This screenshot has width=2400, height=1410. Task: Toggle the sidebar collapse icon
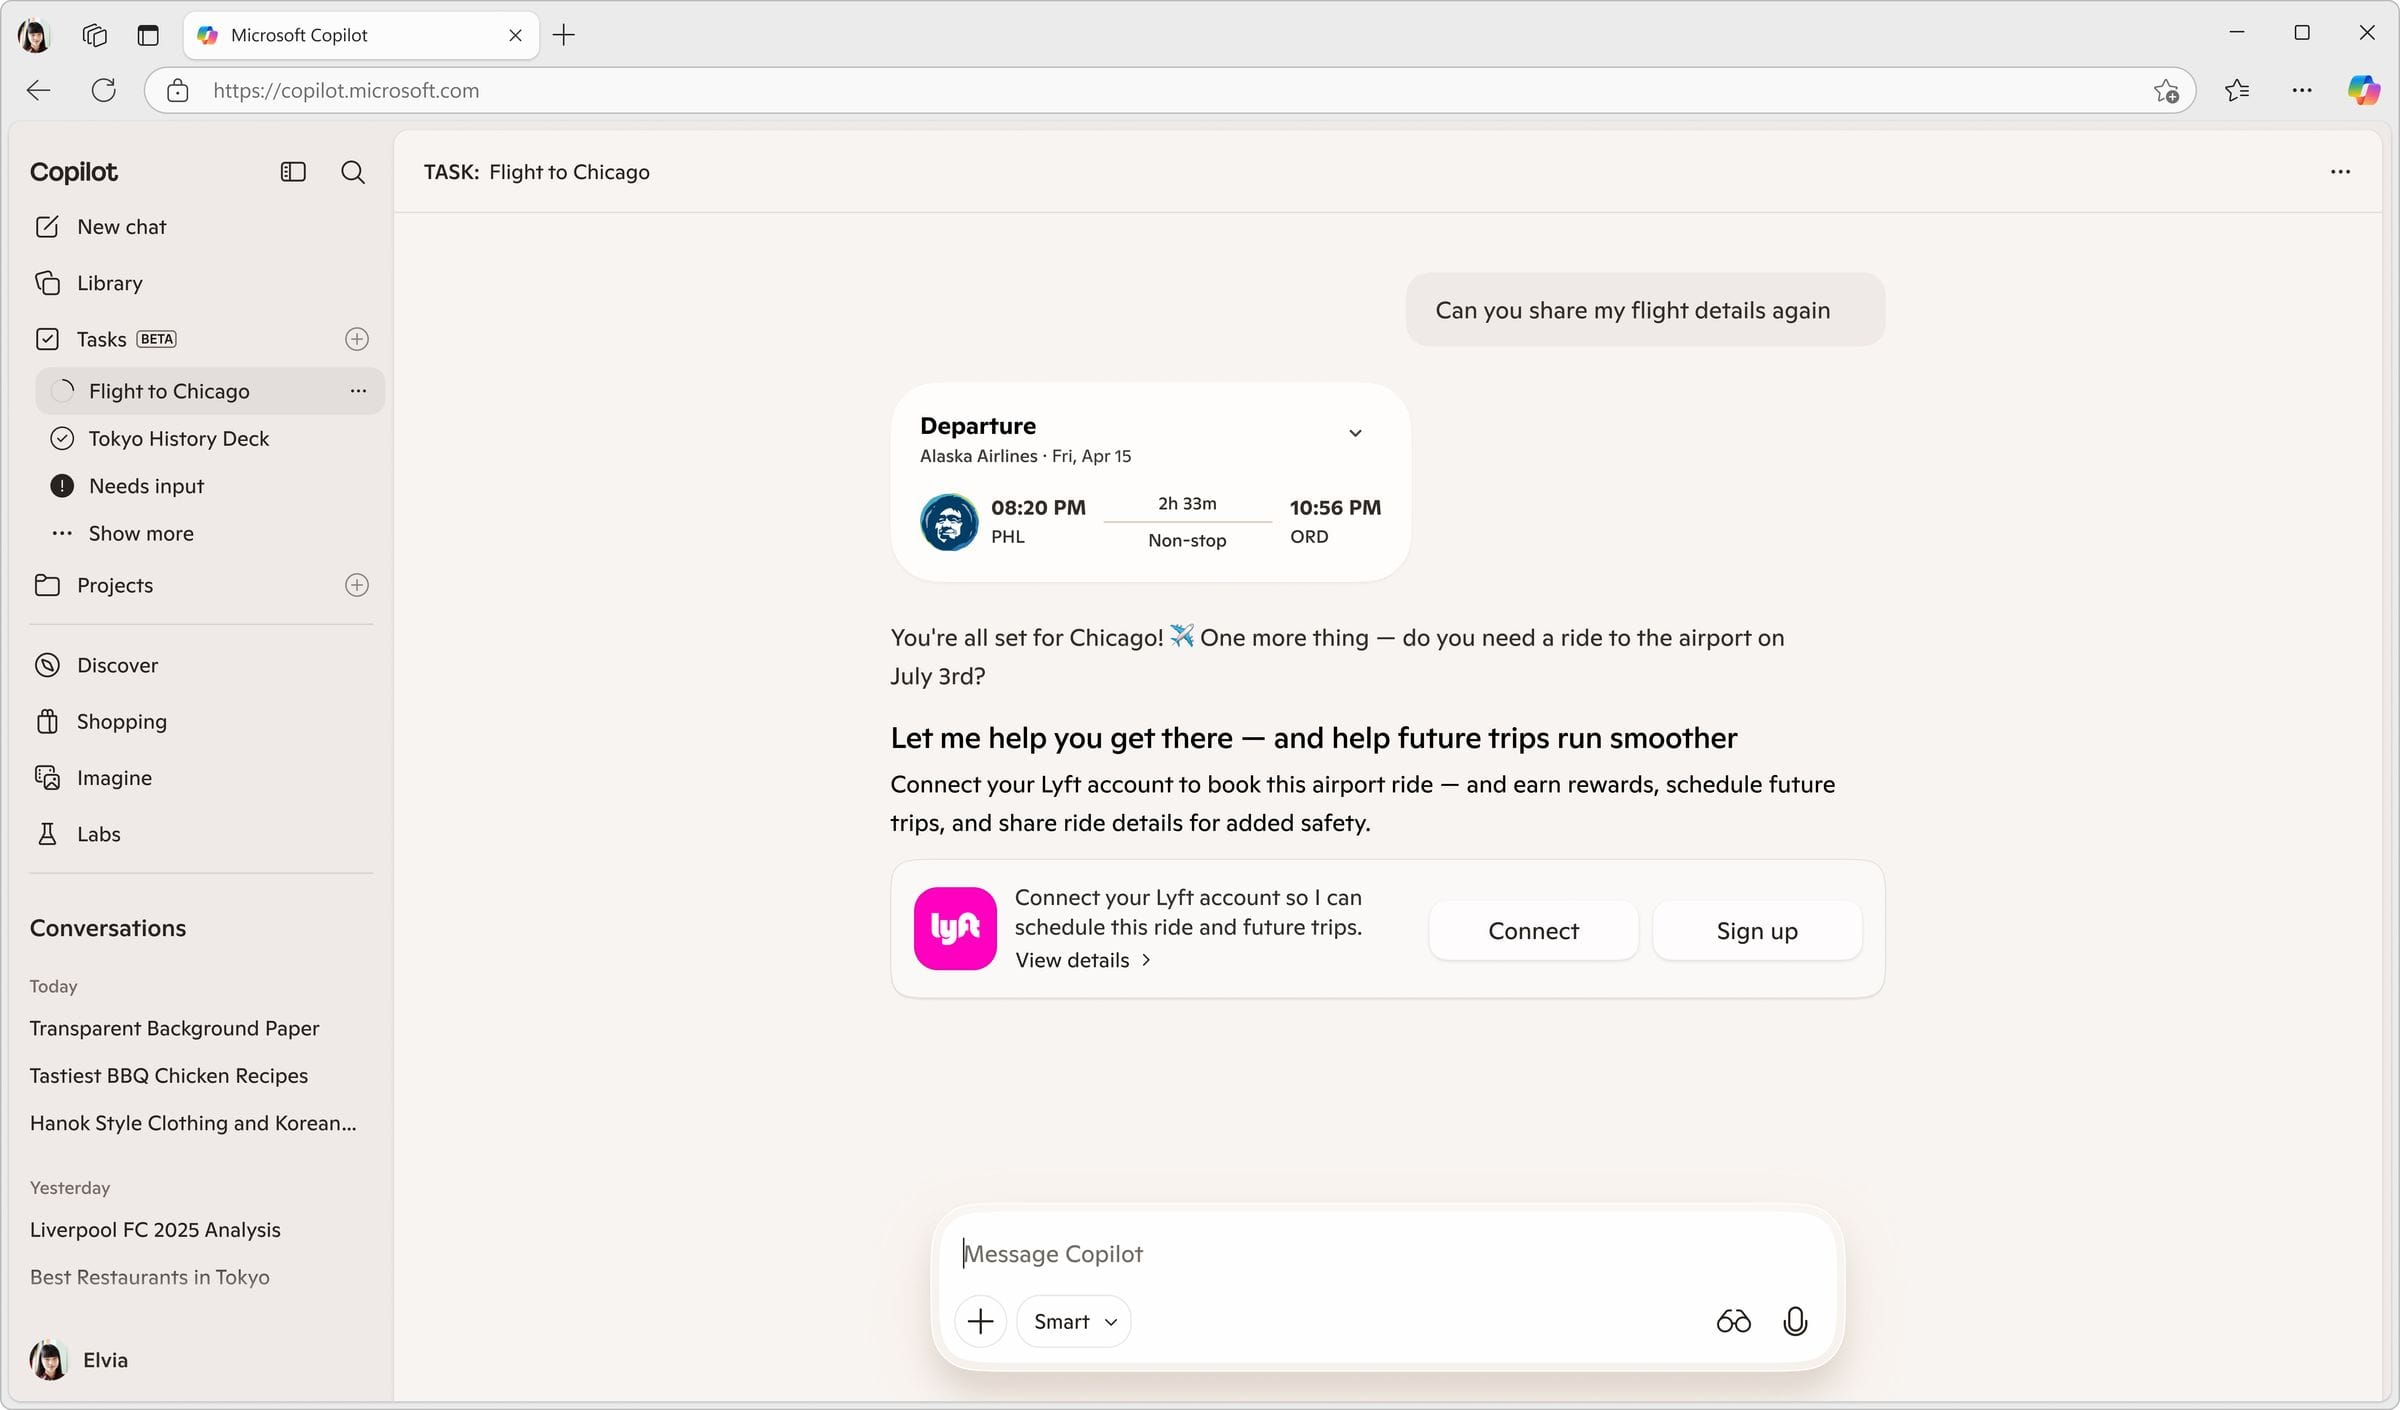click(x=293, y=172)
